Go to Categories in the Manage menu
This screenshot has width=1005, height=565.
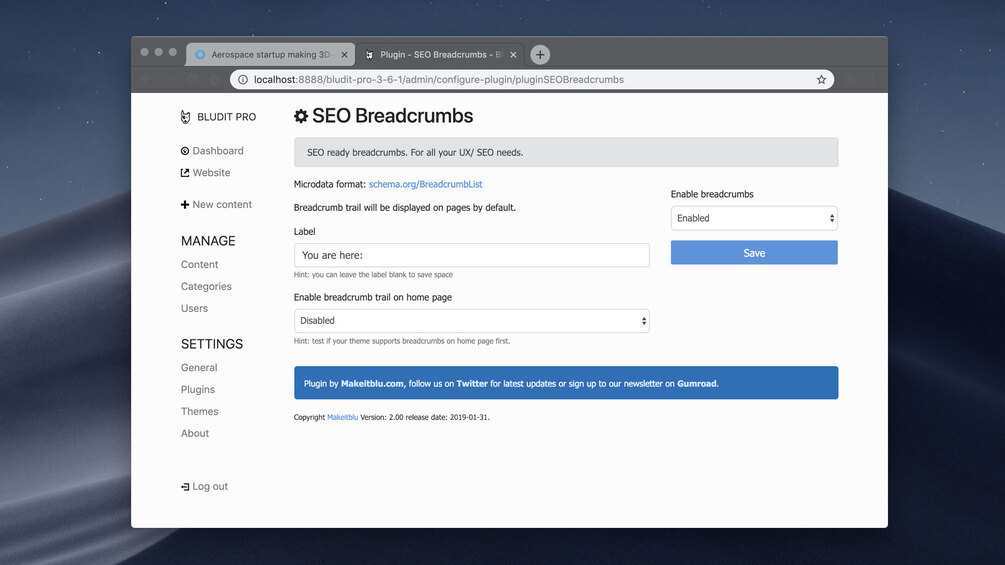206,287
